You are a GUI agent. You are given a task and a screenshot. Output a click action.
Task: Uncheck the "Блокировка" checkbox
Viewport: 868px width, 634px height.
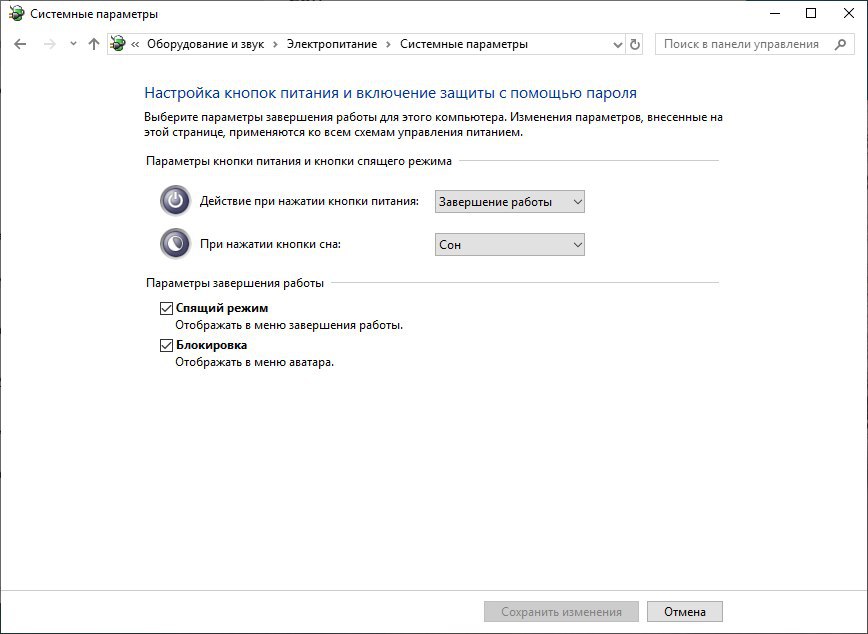(166, 345)
